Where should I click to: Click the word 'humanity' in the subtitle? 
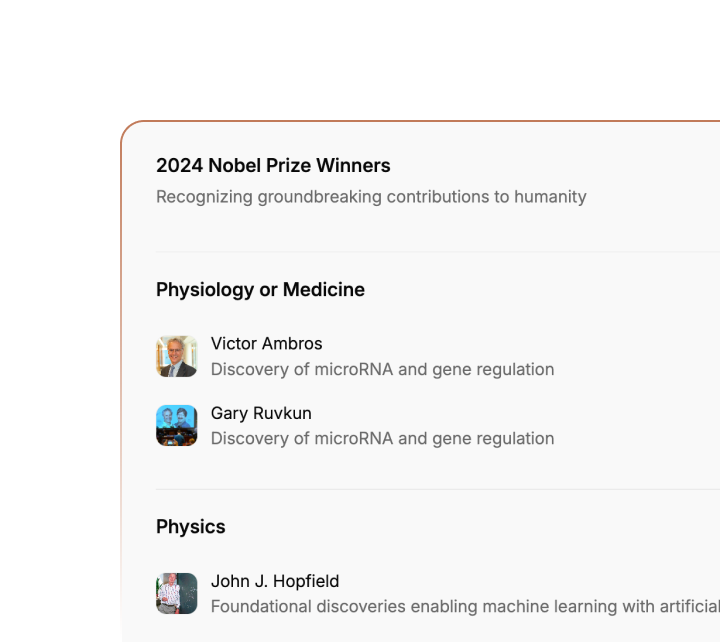point(550,197)
